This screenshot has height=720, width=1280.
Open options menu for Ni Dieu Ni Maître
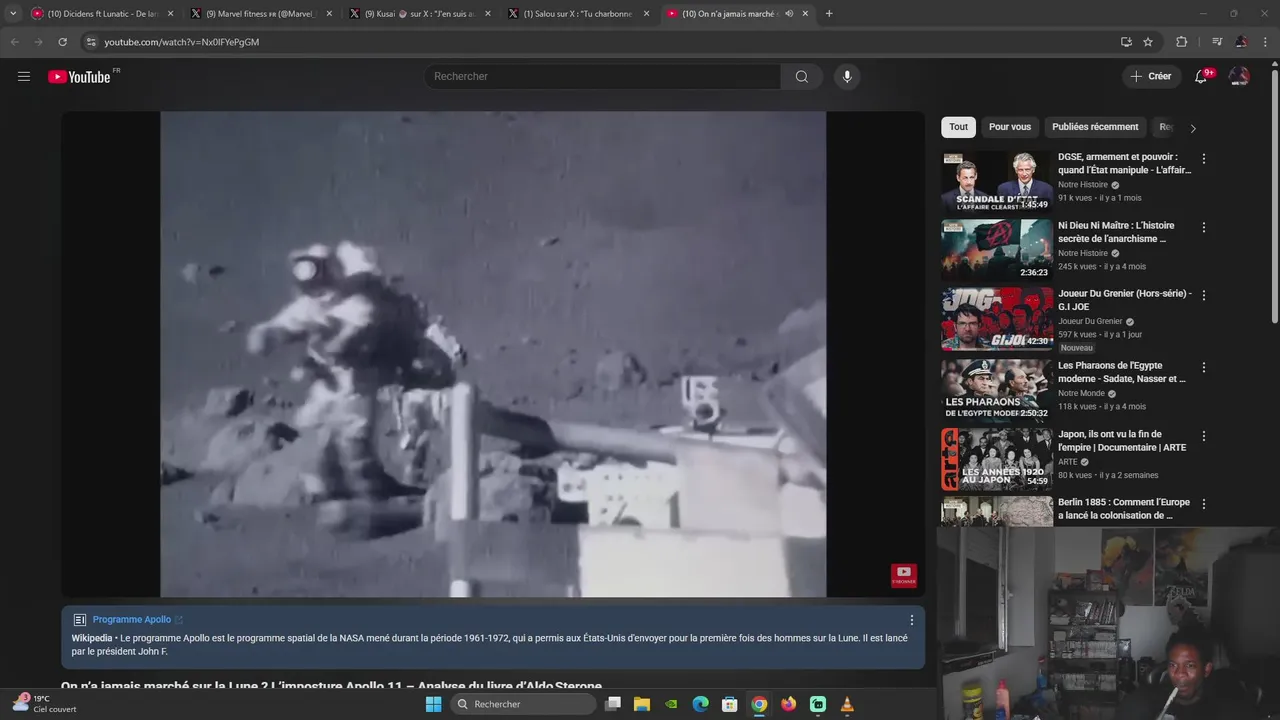click(1204, 228)
